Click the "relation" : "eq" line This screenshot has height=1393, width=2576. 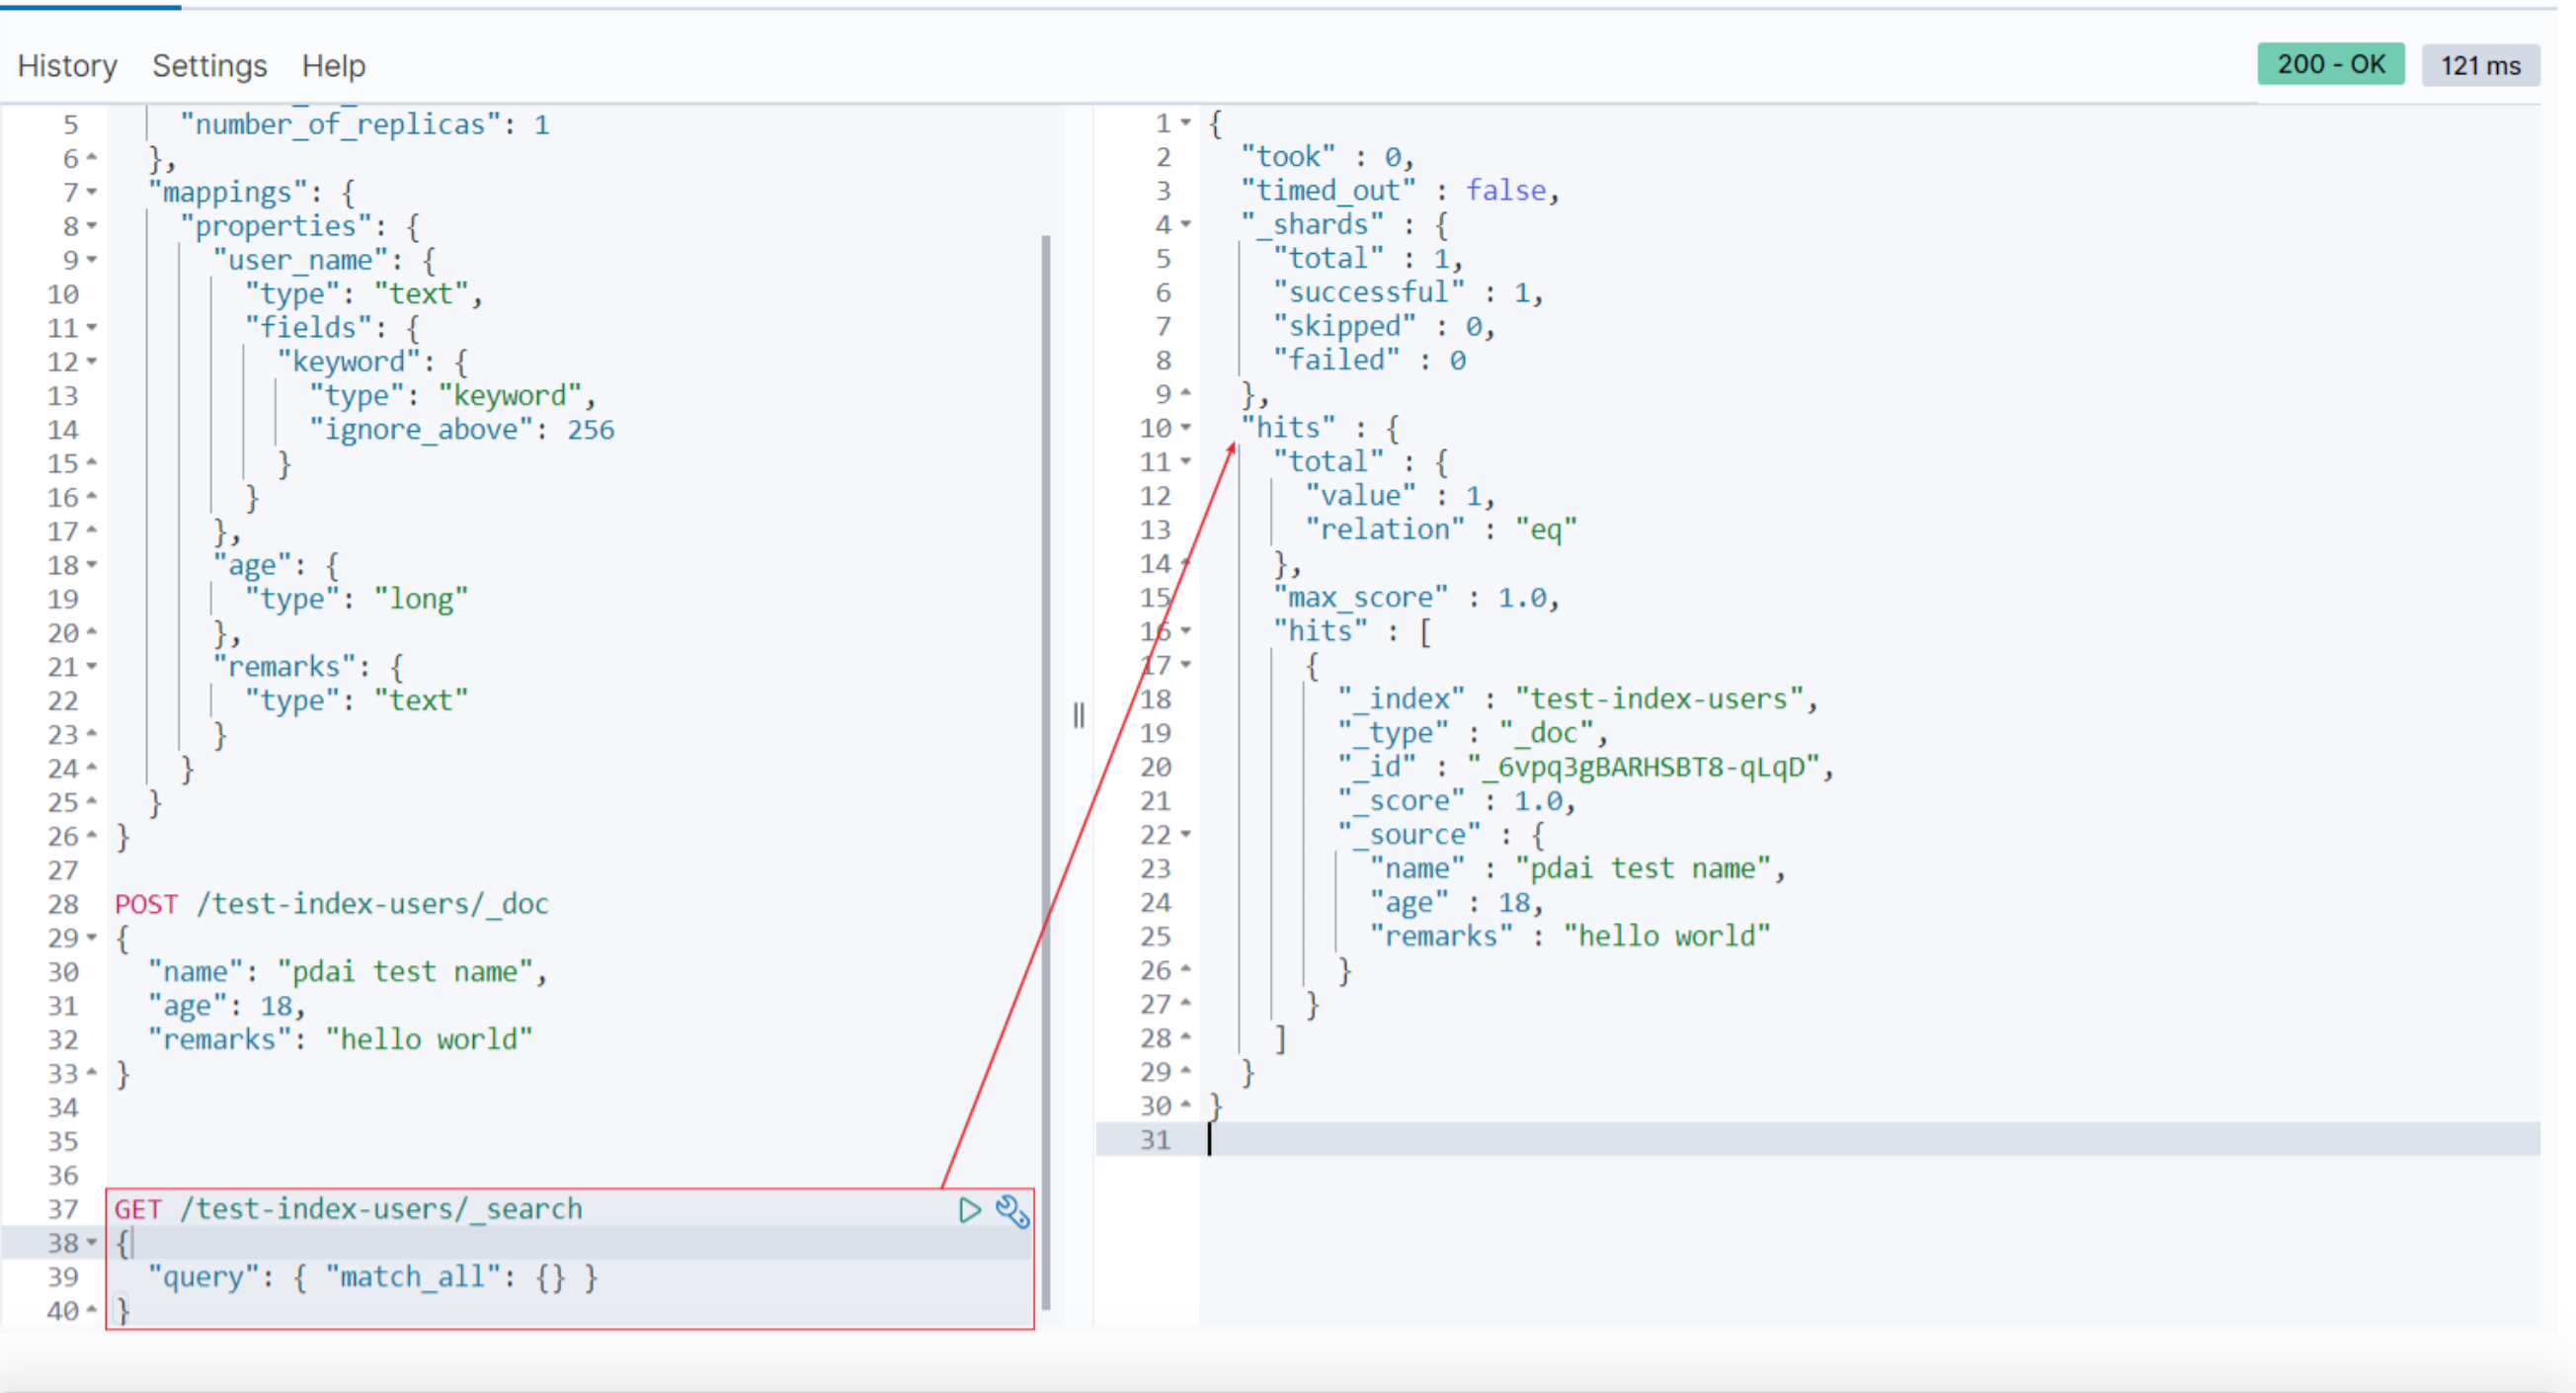click(x=1440, y=529)
